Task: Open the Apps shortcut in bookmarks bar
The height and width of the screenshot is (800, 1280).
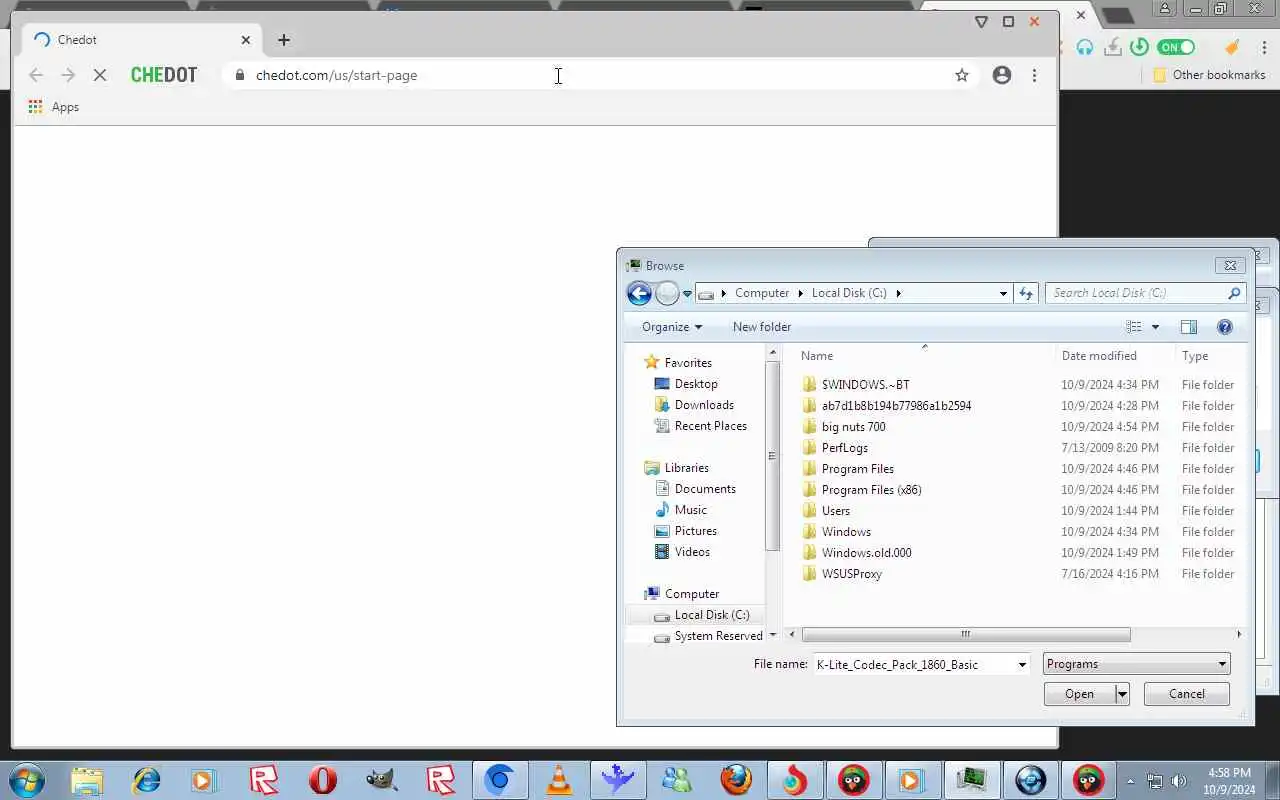Action: [x=54, y=107]
